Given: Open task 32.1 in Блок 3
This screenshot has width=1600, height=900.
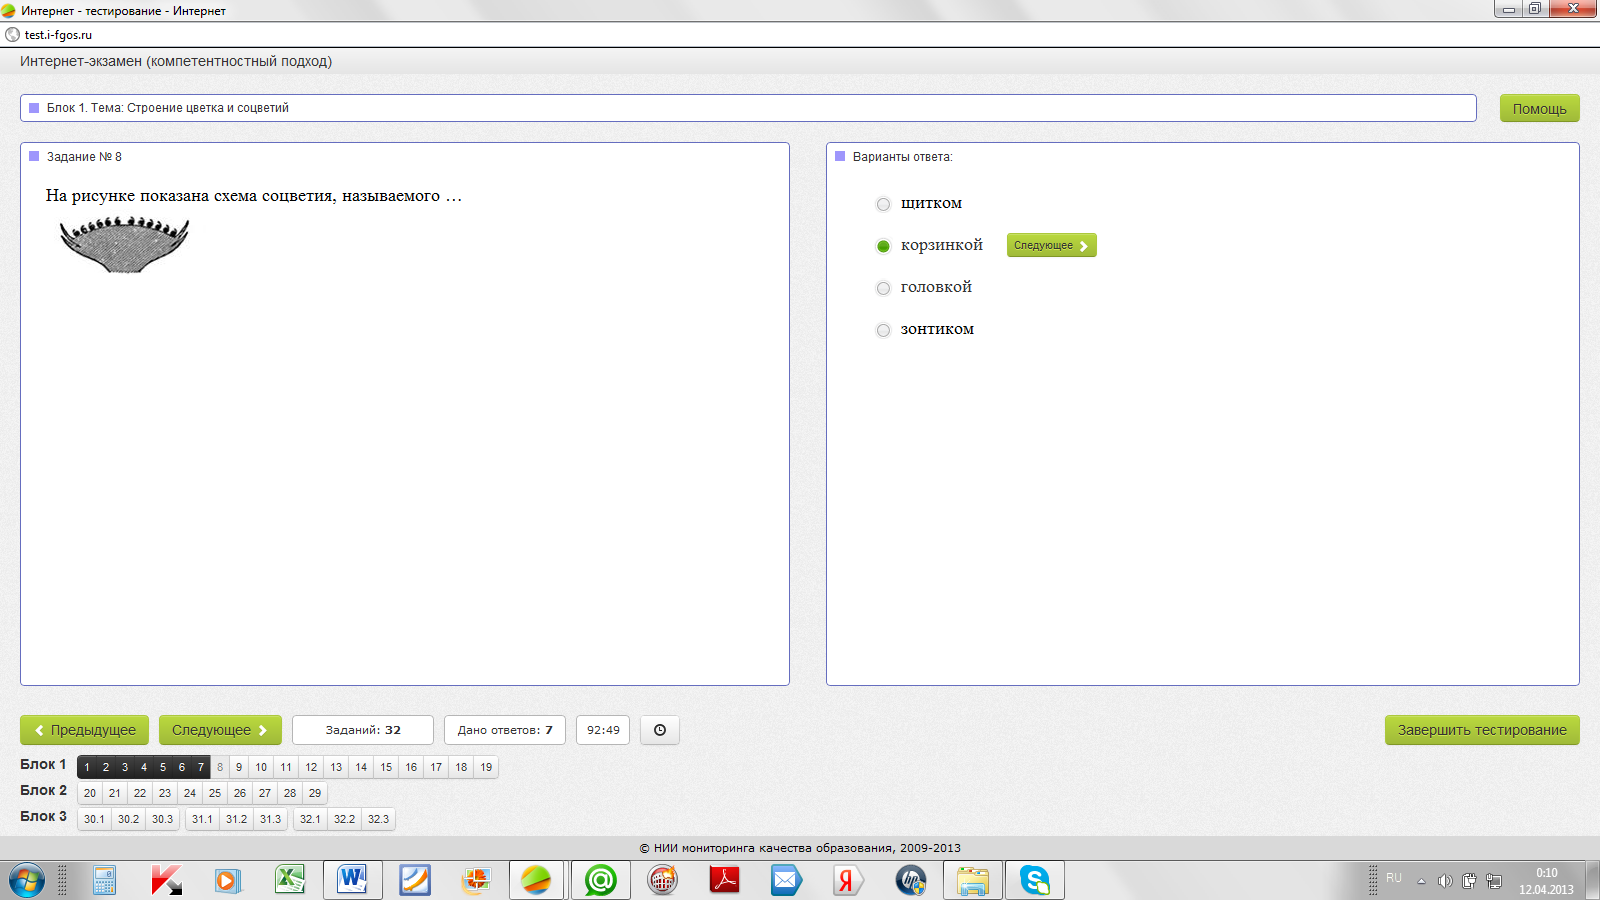Looking at the screenshot, I should point(310,819).
